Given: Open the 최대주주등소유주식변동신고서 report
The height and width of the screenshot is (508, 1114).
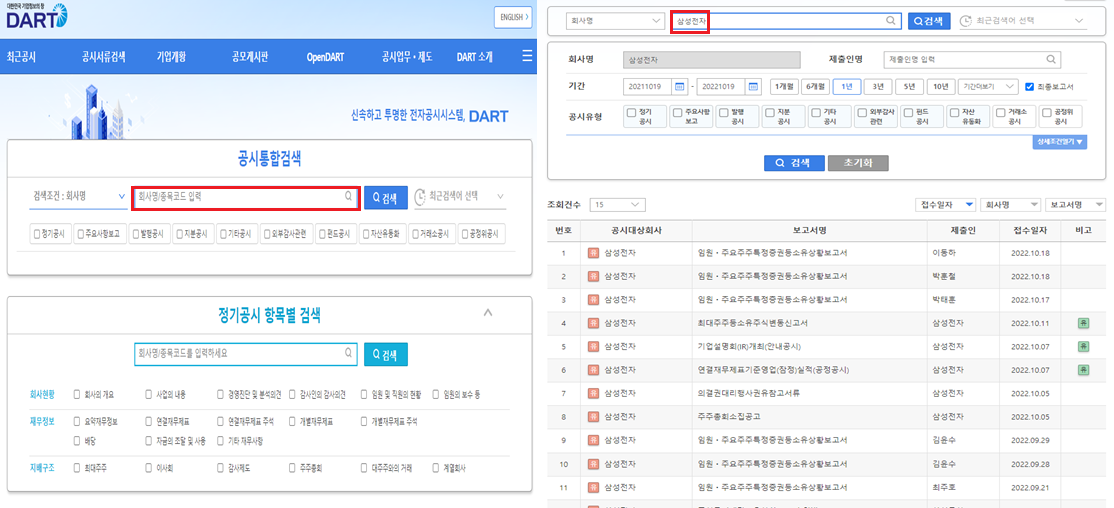Looking at the screenshot, I should point(752,323).
